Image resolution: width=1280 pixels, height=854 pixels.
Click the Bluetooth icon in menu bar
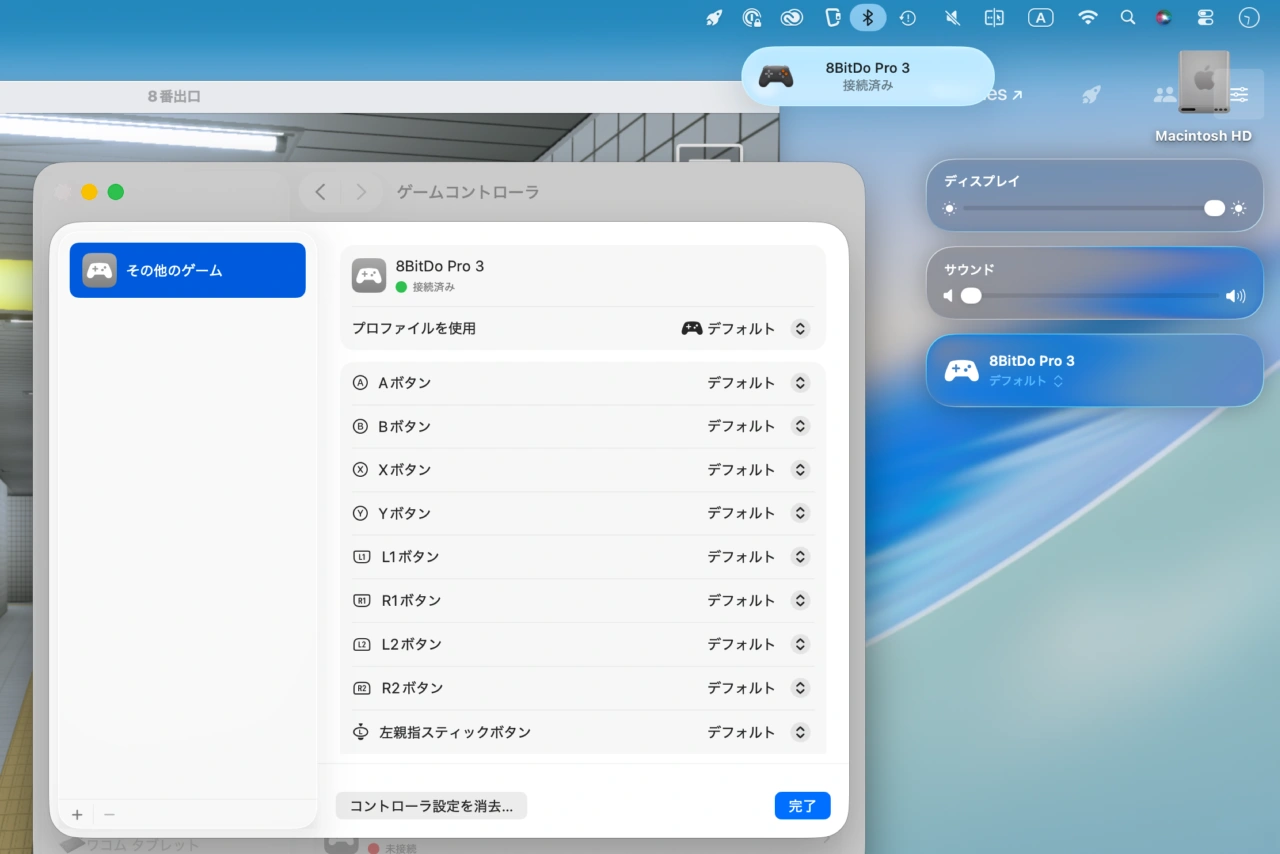[x=868, y=17]
